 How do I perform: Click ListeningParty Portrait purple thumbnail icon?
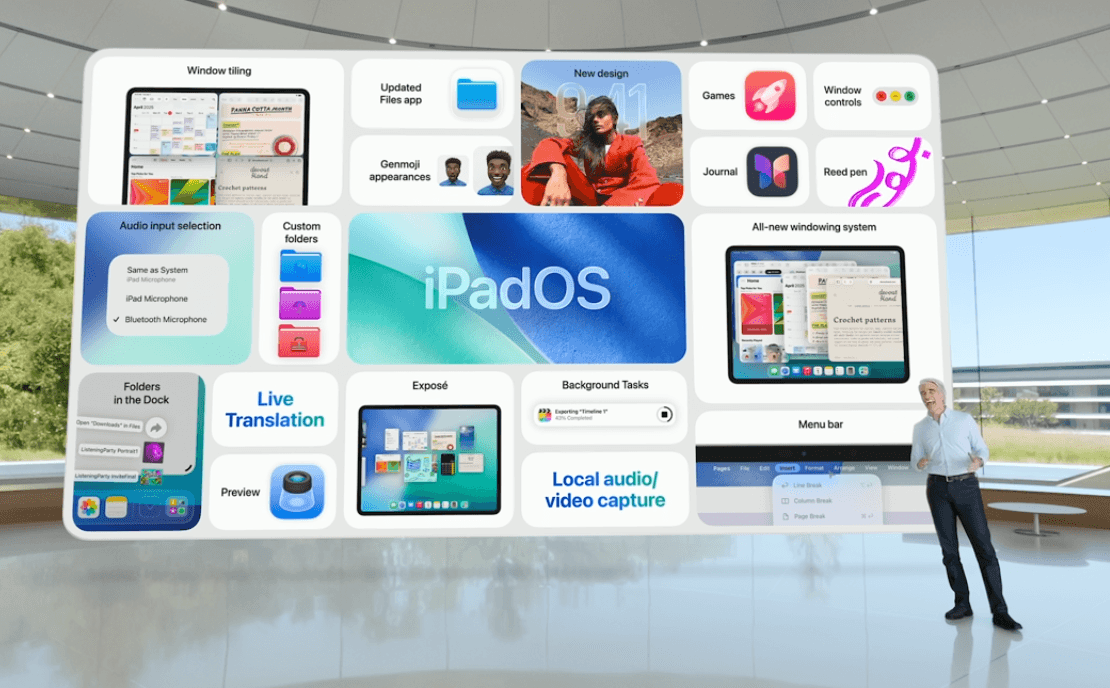click(154, 452)
